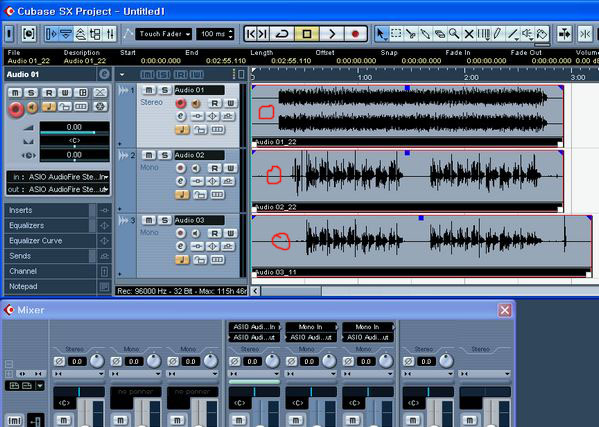The image size is (599, 427).
Task: Open Inspector edit channel settings icon
Action: [104, 74]
